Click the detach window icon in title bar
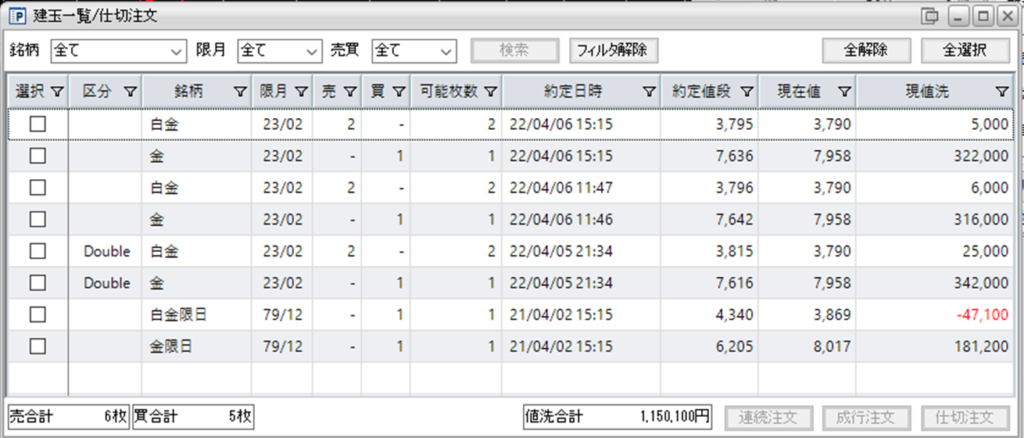1024x438 pixels. pos(929,16)
